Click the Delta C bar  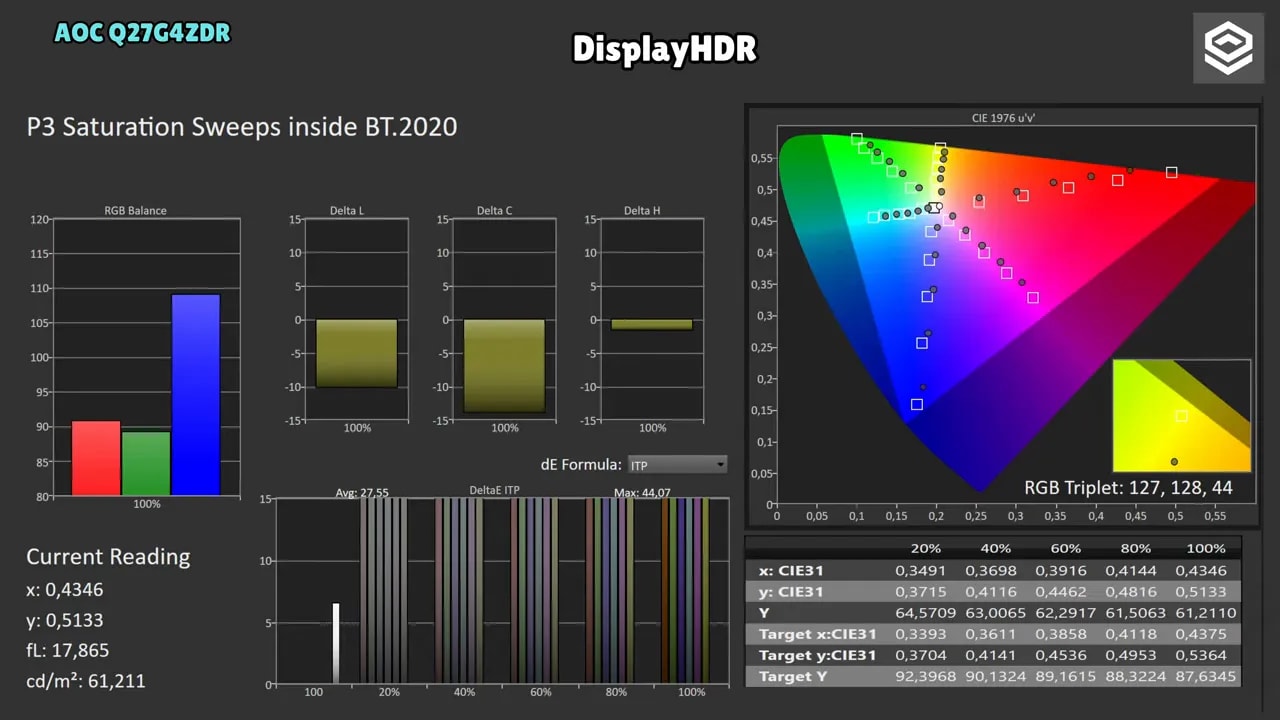[504, 366]
